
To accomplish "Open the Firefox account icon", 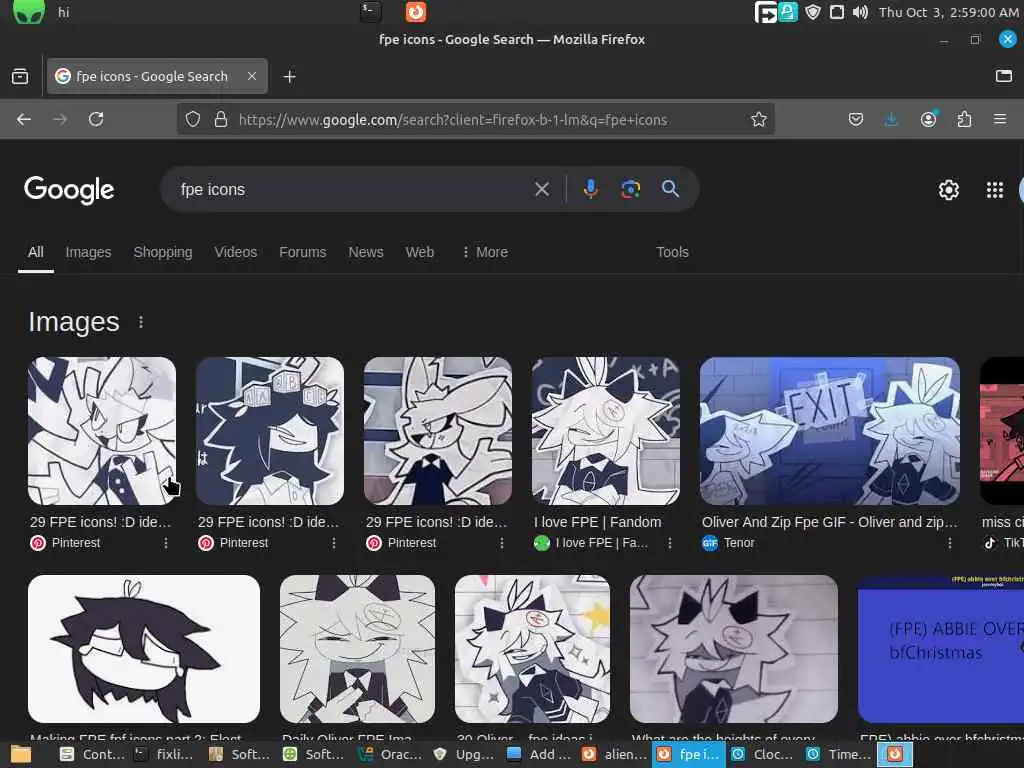I will click(928, 119).
